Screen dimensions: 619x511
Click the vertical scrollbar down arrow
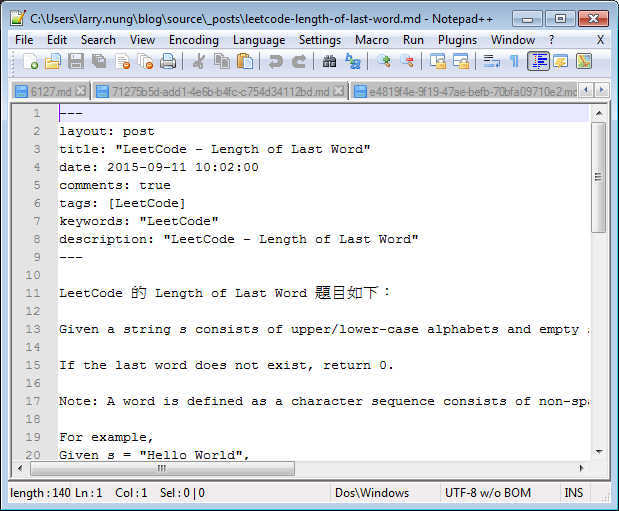(599, 451)
